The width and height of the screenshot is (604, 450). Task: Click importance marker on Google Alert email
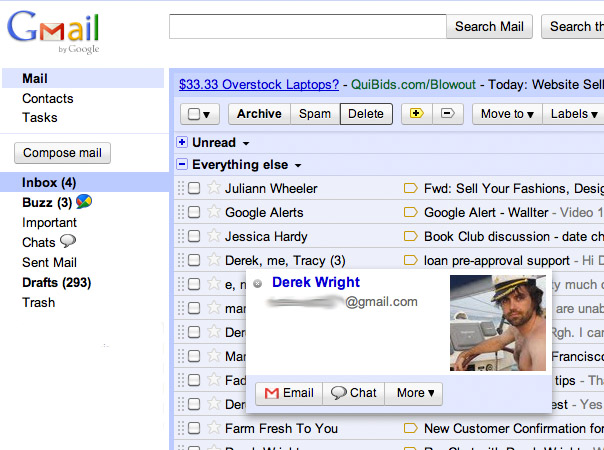point(410,212)
